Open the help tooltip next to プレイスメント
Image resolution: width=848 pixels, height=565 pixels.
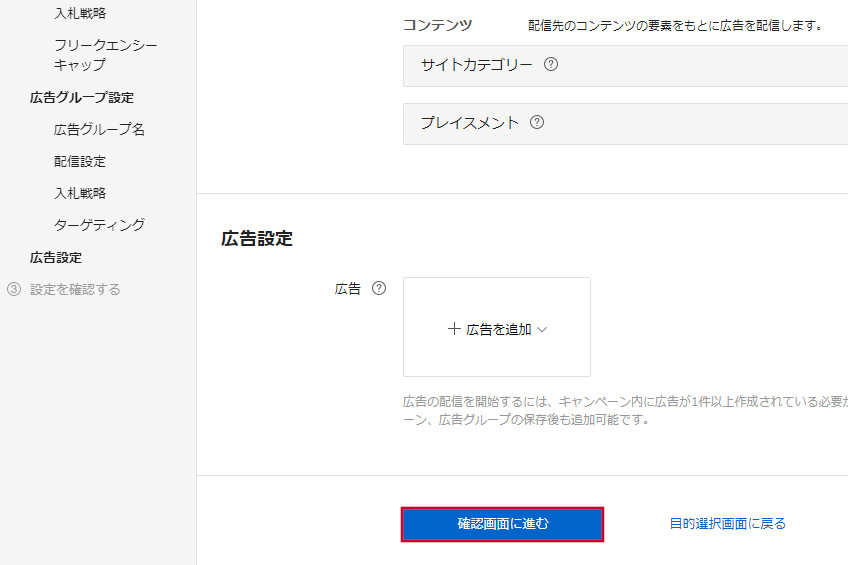tap(537, 123)
